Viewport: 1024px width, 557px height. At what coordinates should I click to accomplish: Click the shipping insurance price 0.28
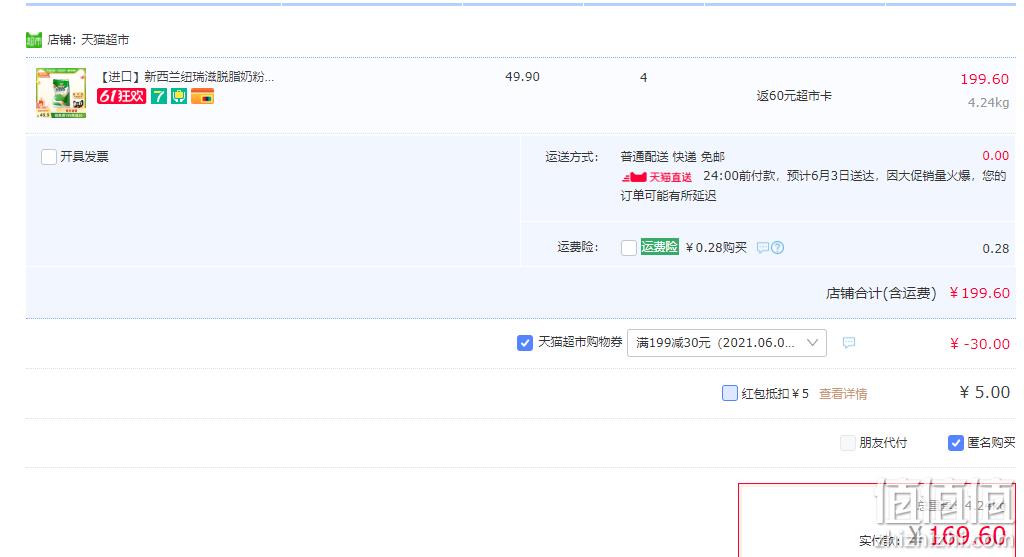[x=995, y=248]
